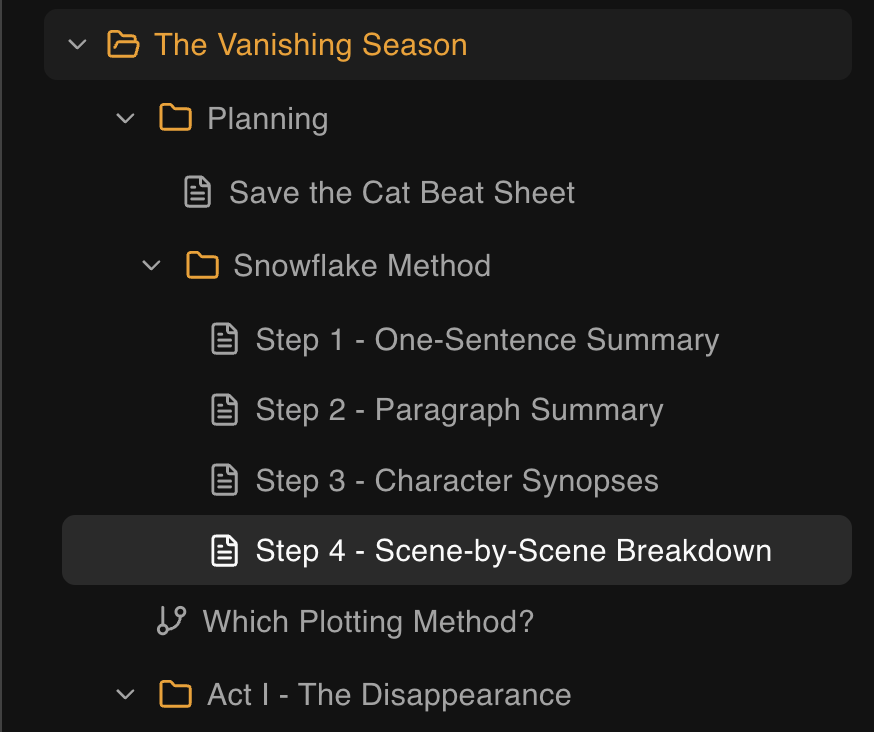
Task: Select the Act I - The Disappearance folder
Action: tap(388, 694)
